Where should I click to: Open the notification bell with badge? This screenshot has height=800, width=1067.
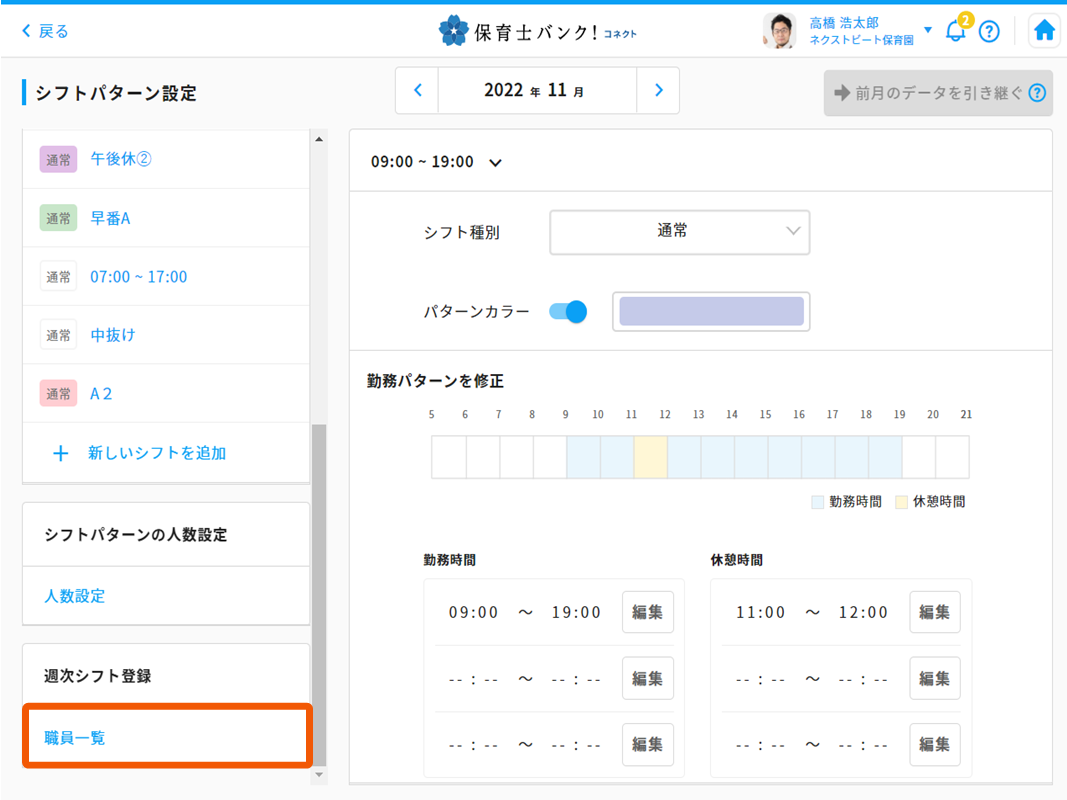click(956, 31)
